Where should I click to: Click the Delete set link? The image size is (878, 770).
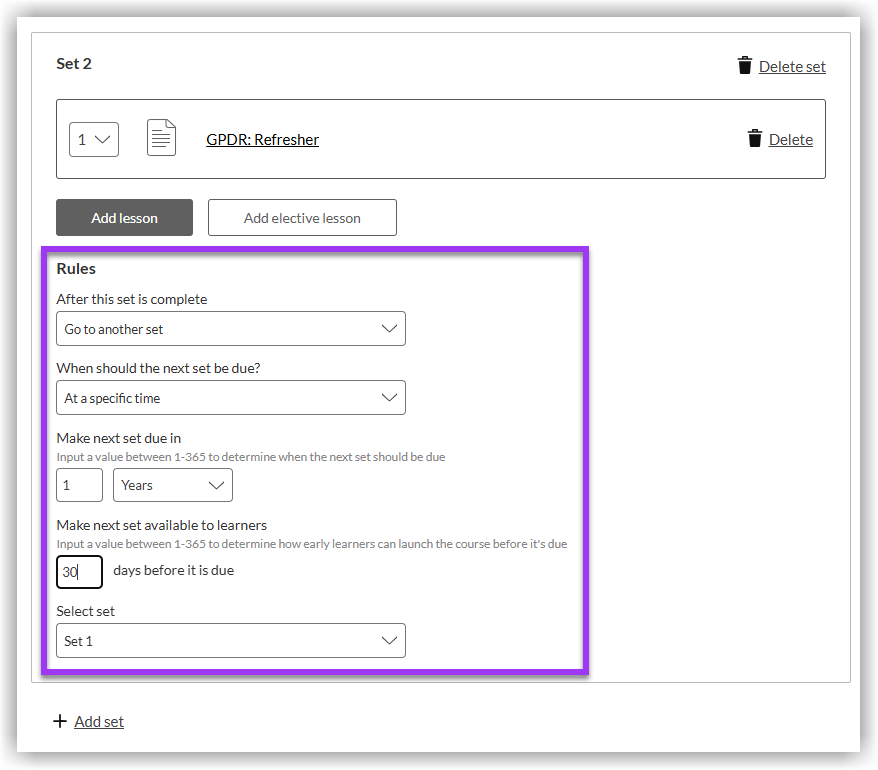[791, 66]
